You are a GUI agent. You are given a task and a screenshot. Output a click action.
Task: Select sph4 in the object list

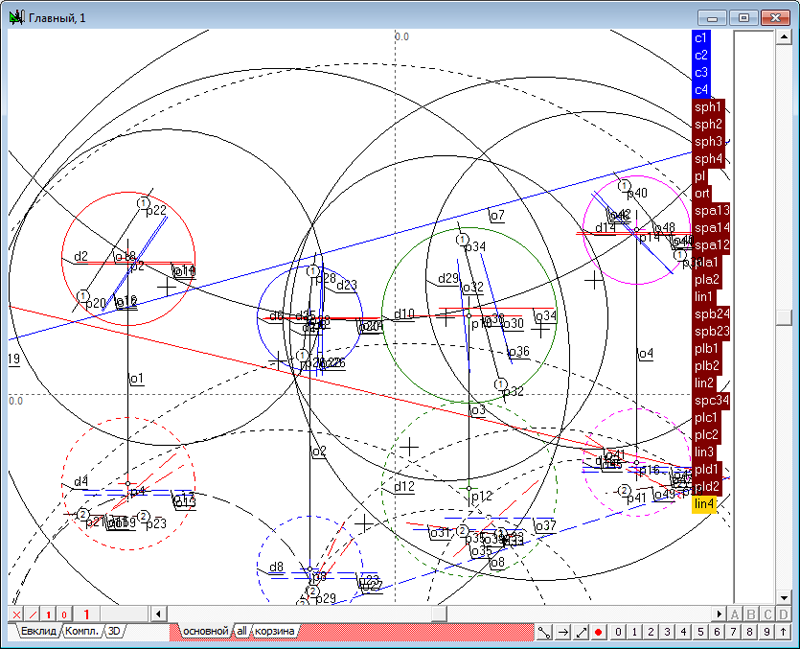coord(708,159)
